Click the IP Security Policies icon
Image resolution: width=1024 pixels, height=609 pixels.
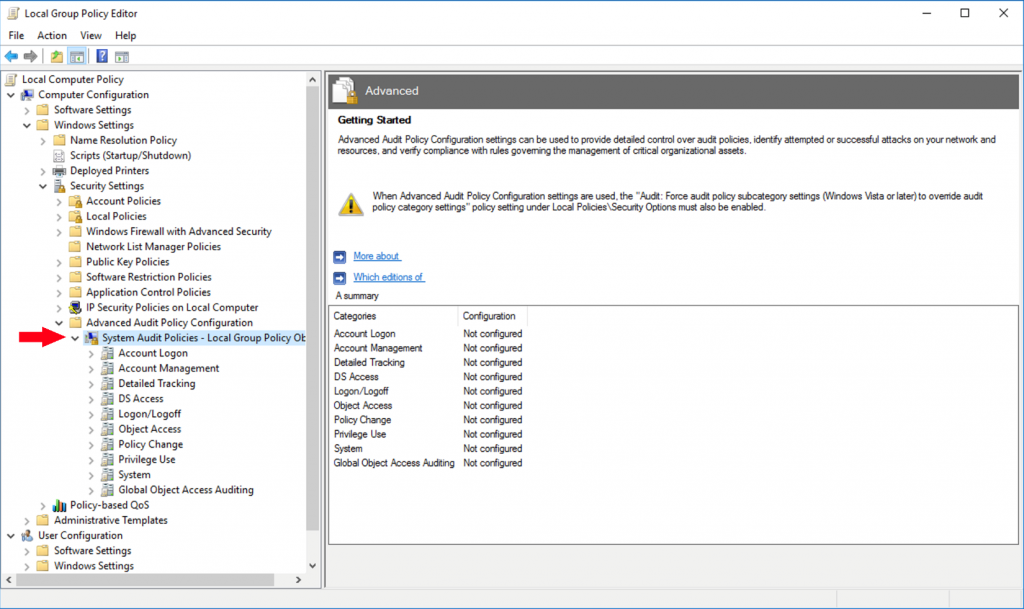(x=76, y=308)
